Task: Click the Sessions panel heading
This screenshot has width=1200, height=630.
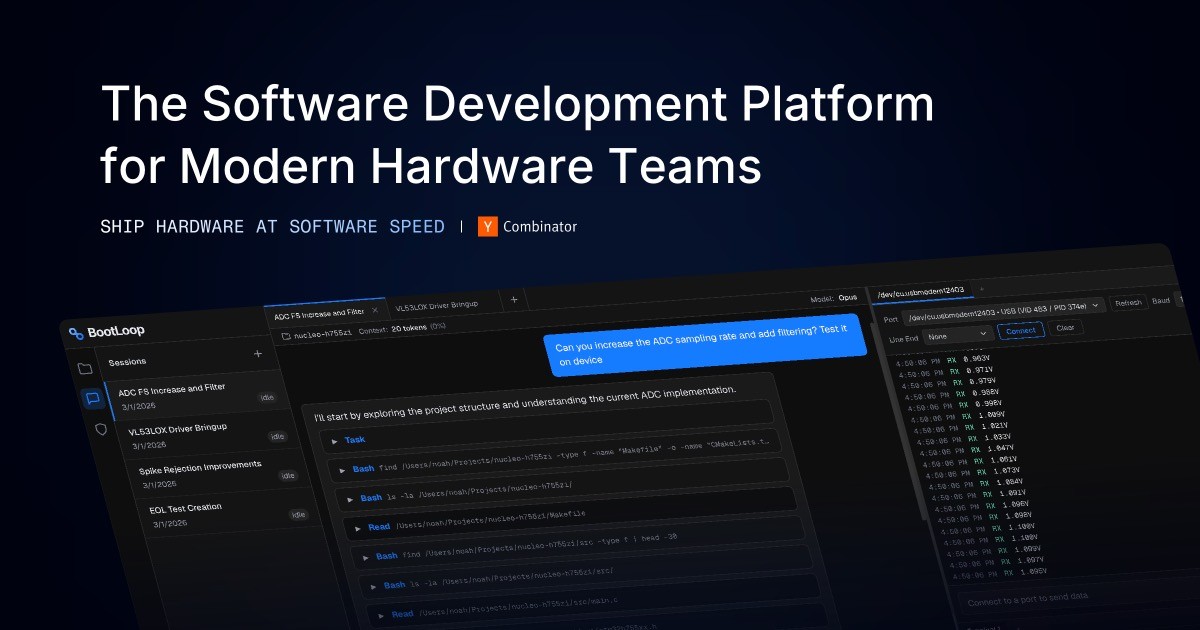Action: pyautogui.click(x=127, y=361)
